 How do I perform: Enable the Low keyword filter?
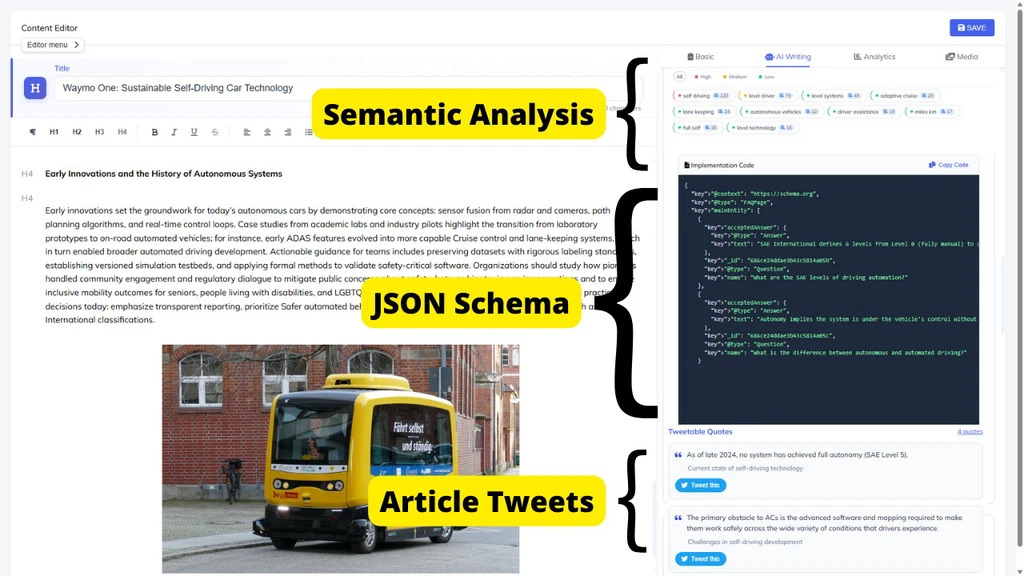[x=765, y=77]
